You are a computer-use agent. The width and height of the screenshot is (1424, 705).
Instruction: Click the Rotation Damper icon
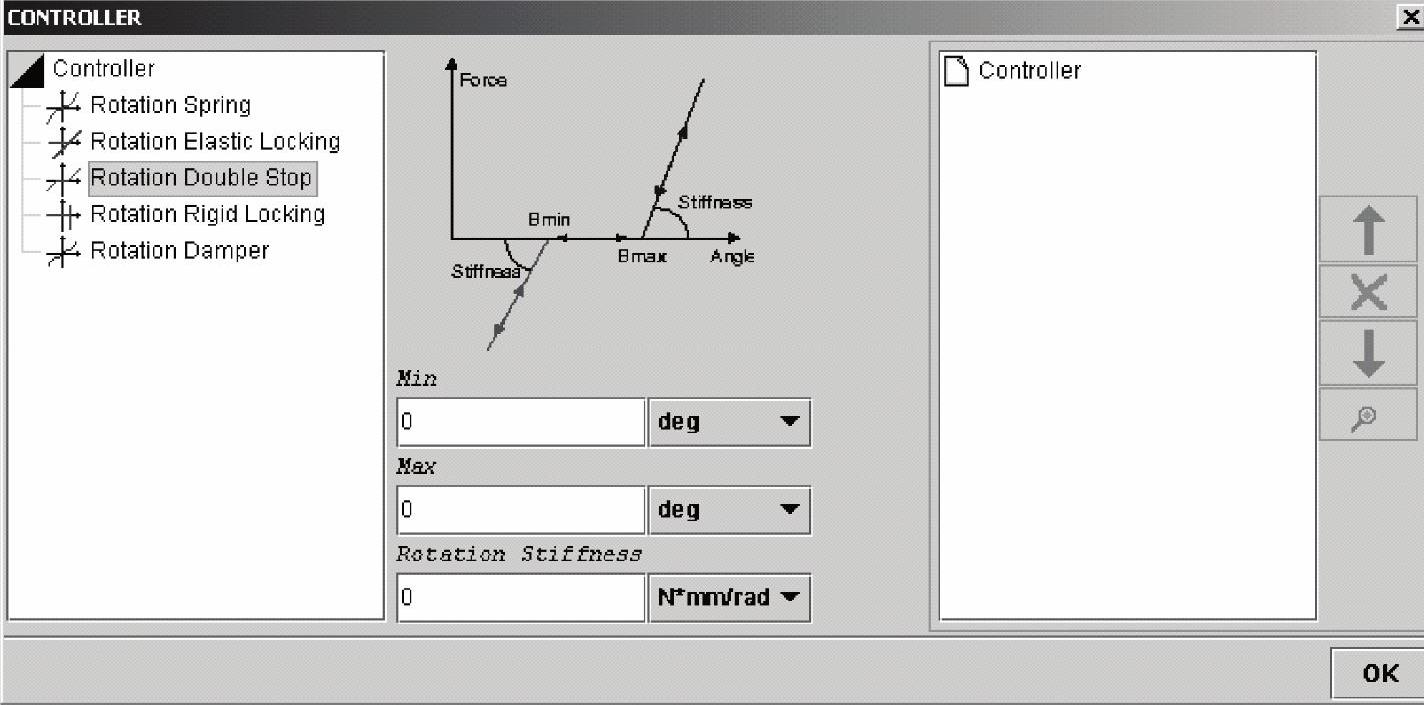[x=63, y=251]
